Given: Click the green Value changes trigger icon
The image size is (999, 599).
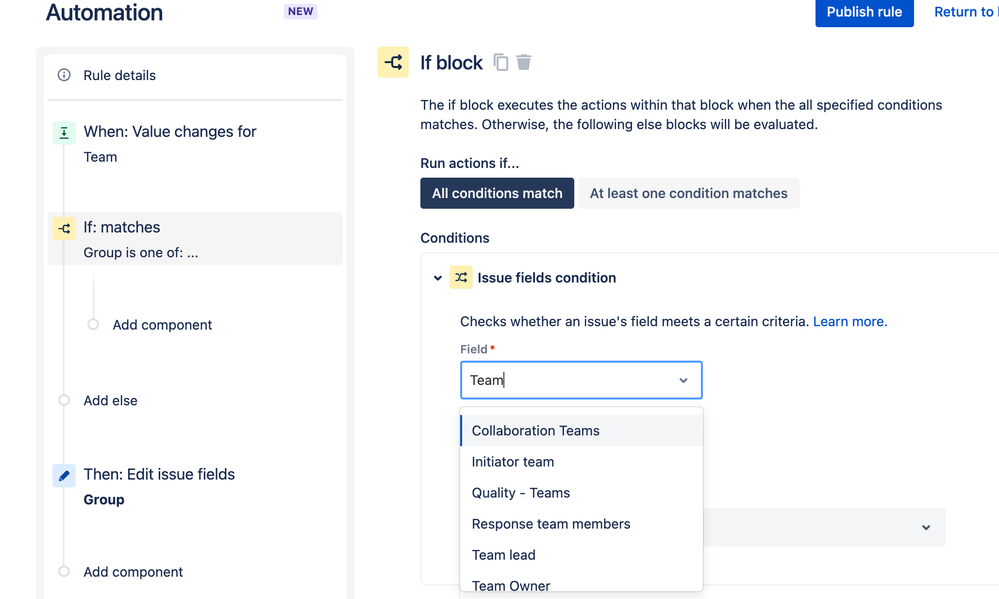Looking at the screenshot, I should (64, 133).
